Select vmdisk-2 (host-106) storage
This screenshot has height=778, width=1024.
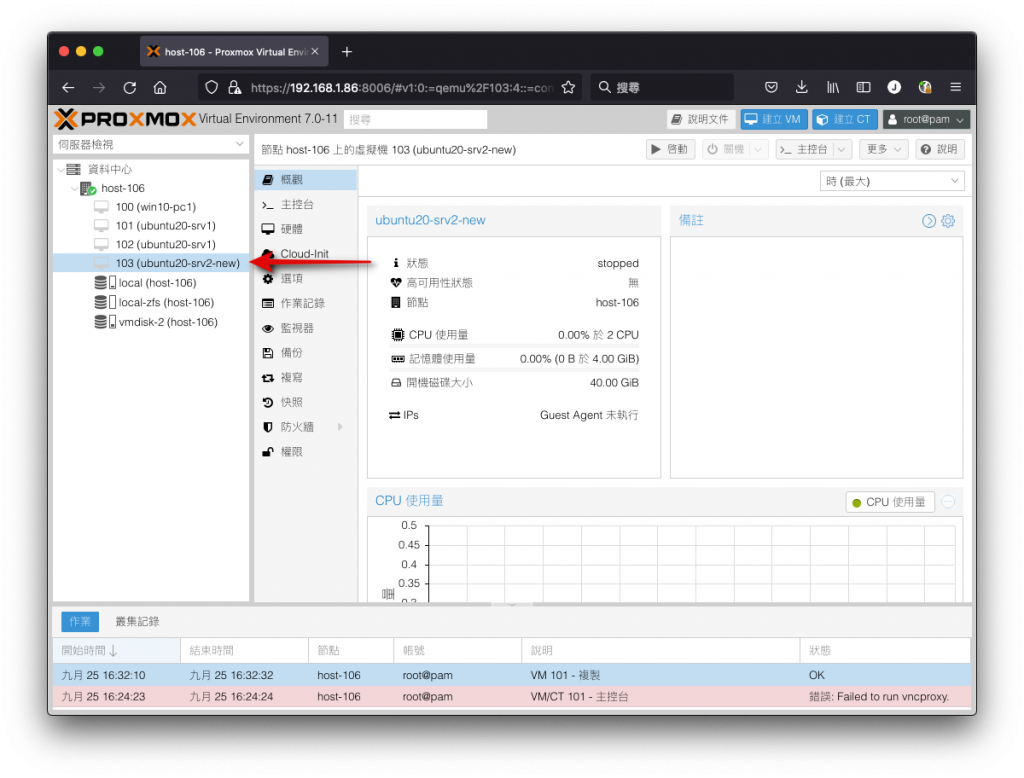(x=151, y=322)
